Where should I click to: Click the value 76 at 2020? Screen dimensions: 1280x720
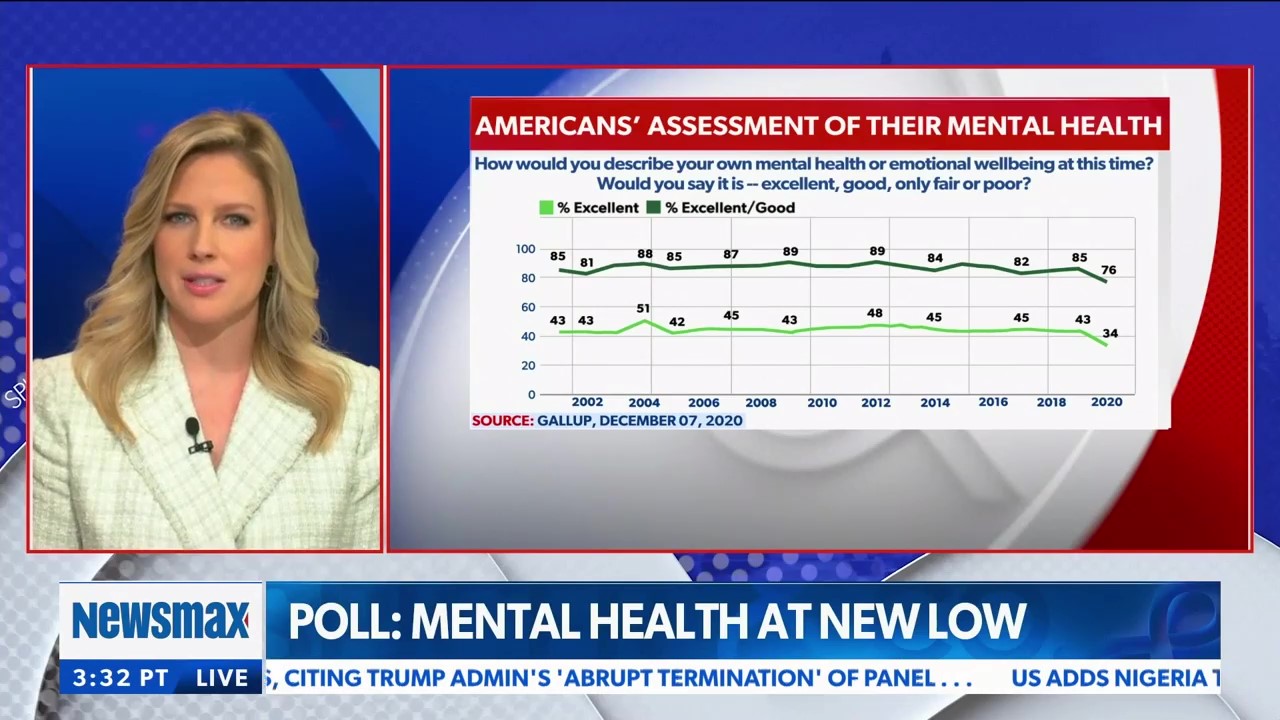click(1109, 270)
